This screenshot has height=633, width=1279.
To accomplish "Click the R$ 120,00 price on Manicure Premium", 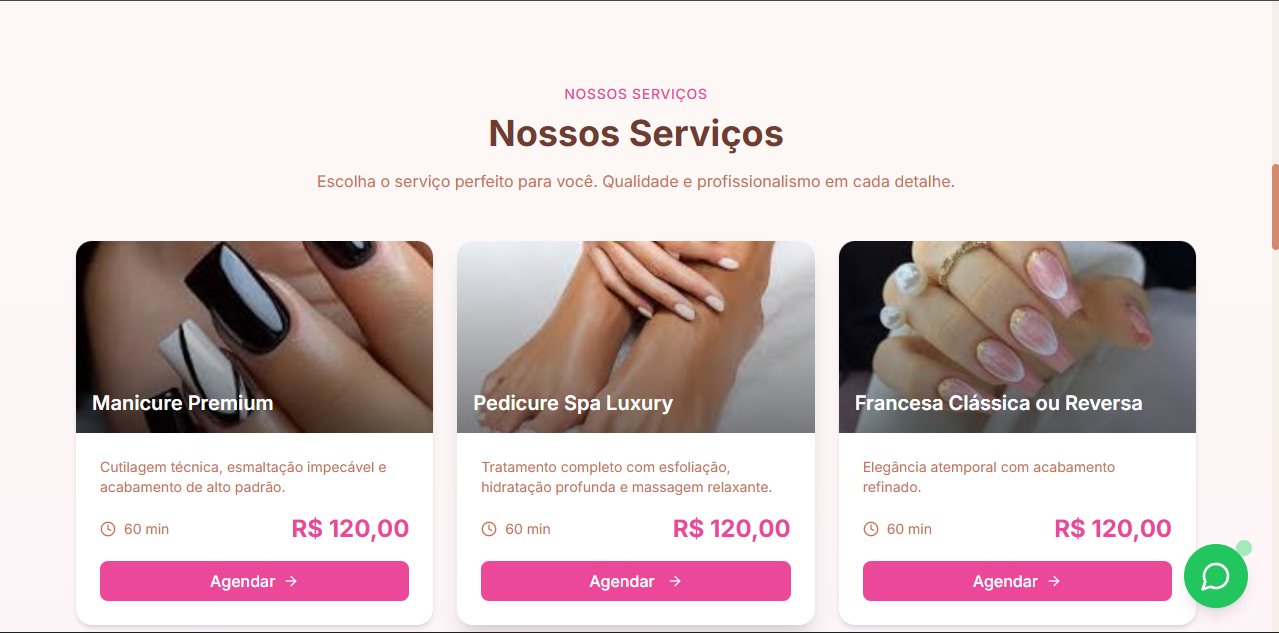I will (350, 528).
